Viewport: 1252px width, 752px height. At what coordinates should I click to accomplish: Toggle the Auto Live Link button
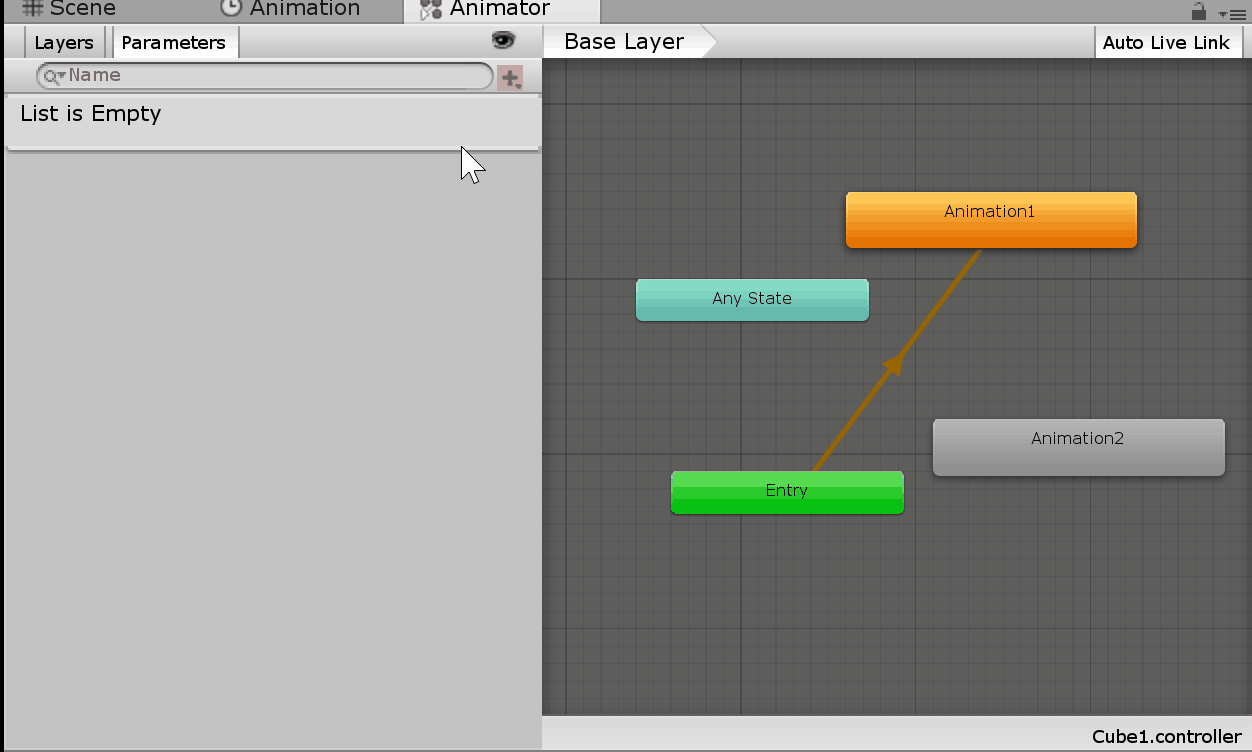pos(1166,43)
